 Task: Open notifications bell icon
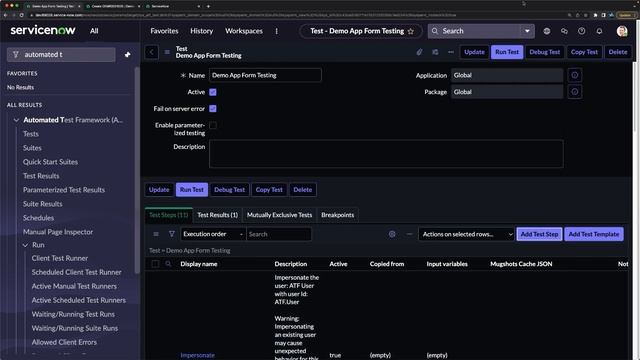(599, 31)
